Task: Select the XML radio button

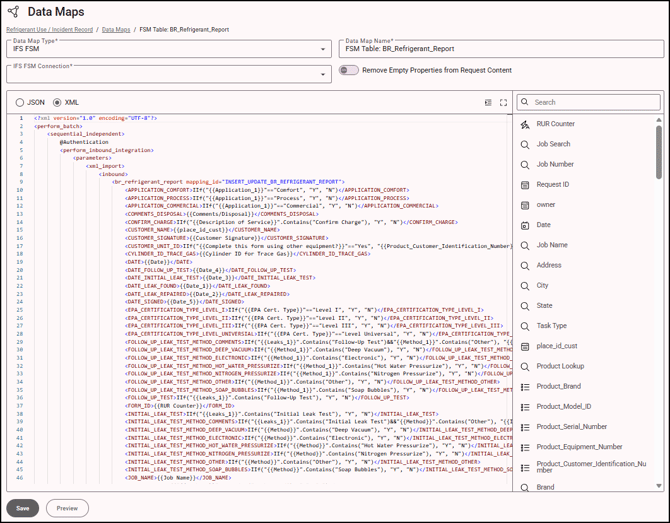Action: click(x=57, y=103)
